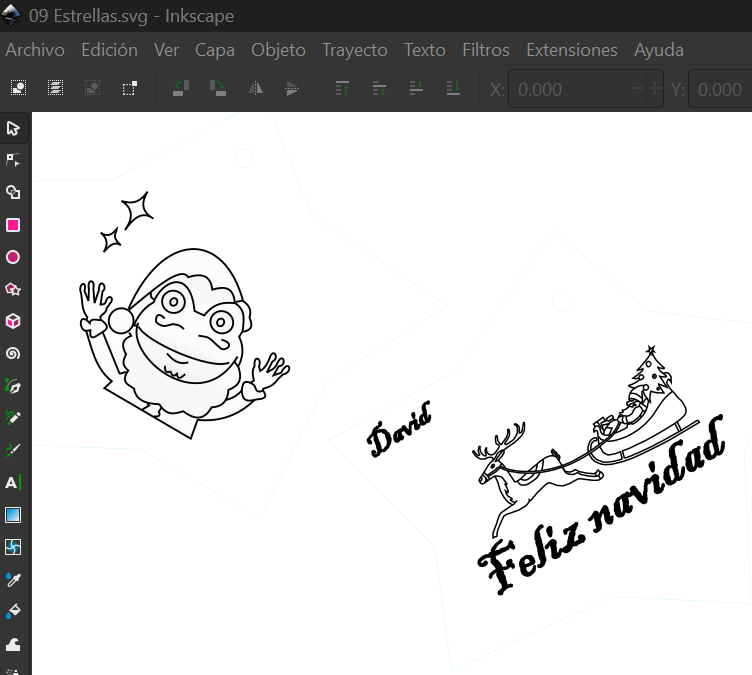This screenshot has height=675, width=752.
Task: Select the Node editing tool
Action: click(x=13, y=160)
